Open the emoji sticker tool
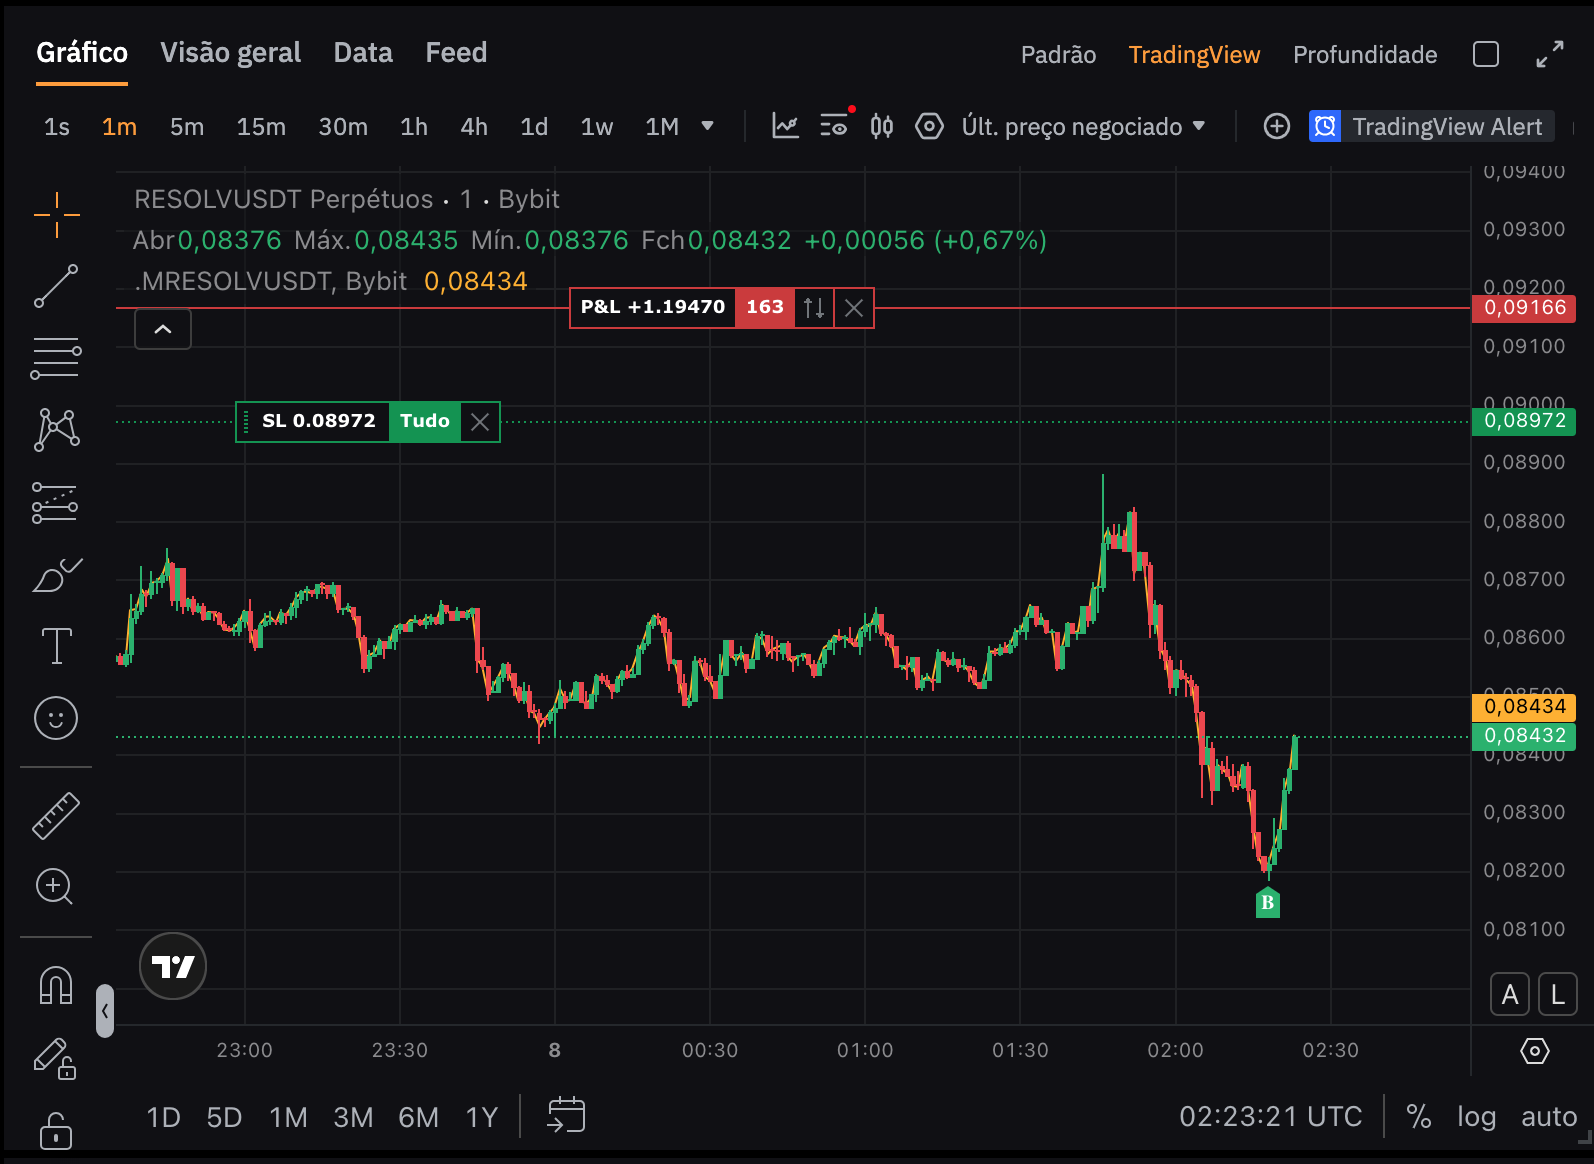 pos(56,718)
